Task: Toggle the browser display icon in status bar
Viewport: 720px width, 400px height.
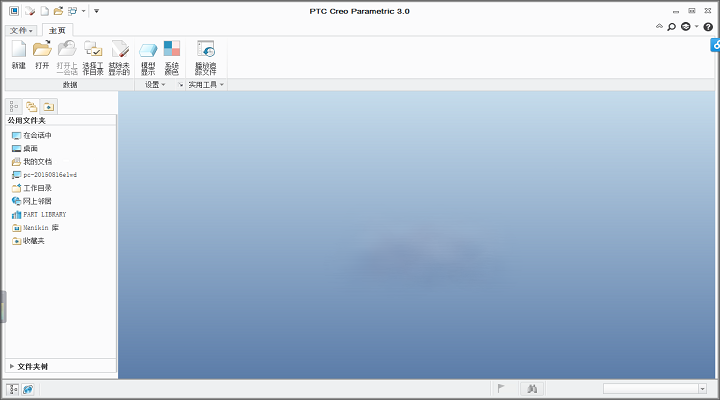Action: click(28, 389)
